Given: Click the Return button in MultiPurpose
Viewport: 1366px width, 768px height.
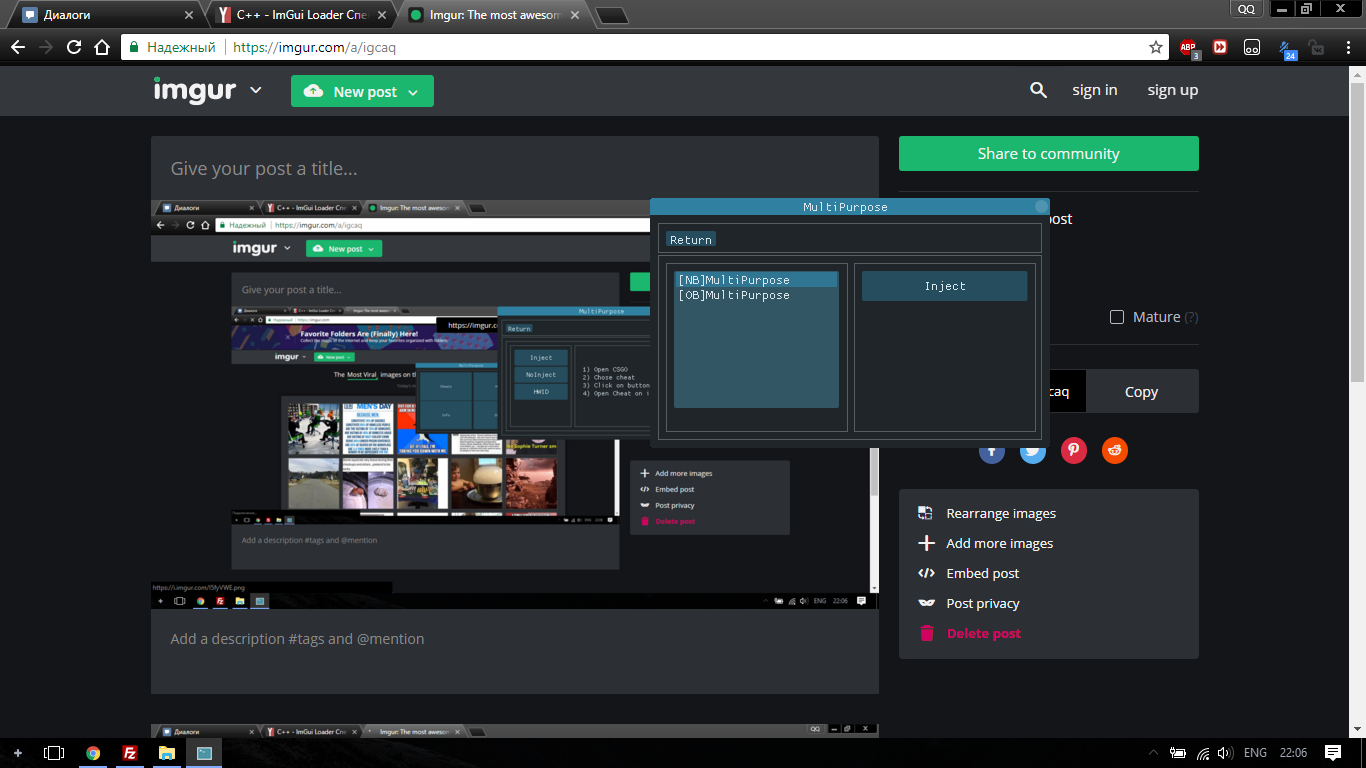Looking at the screenshot, I should (691, 240).
